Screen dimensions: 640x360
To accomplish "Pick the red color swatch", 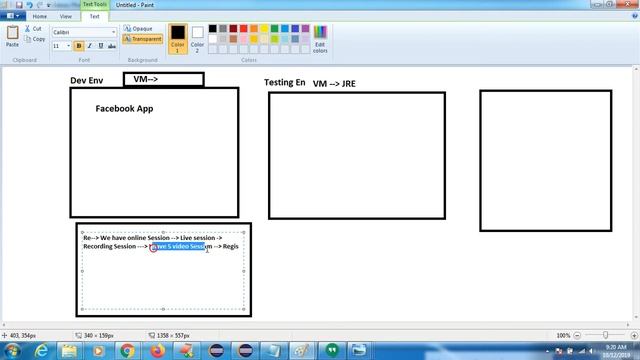I will tap(244, 29).
